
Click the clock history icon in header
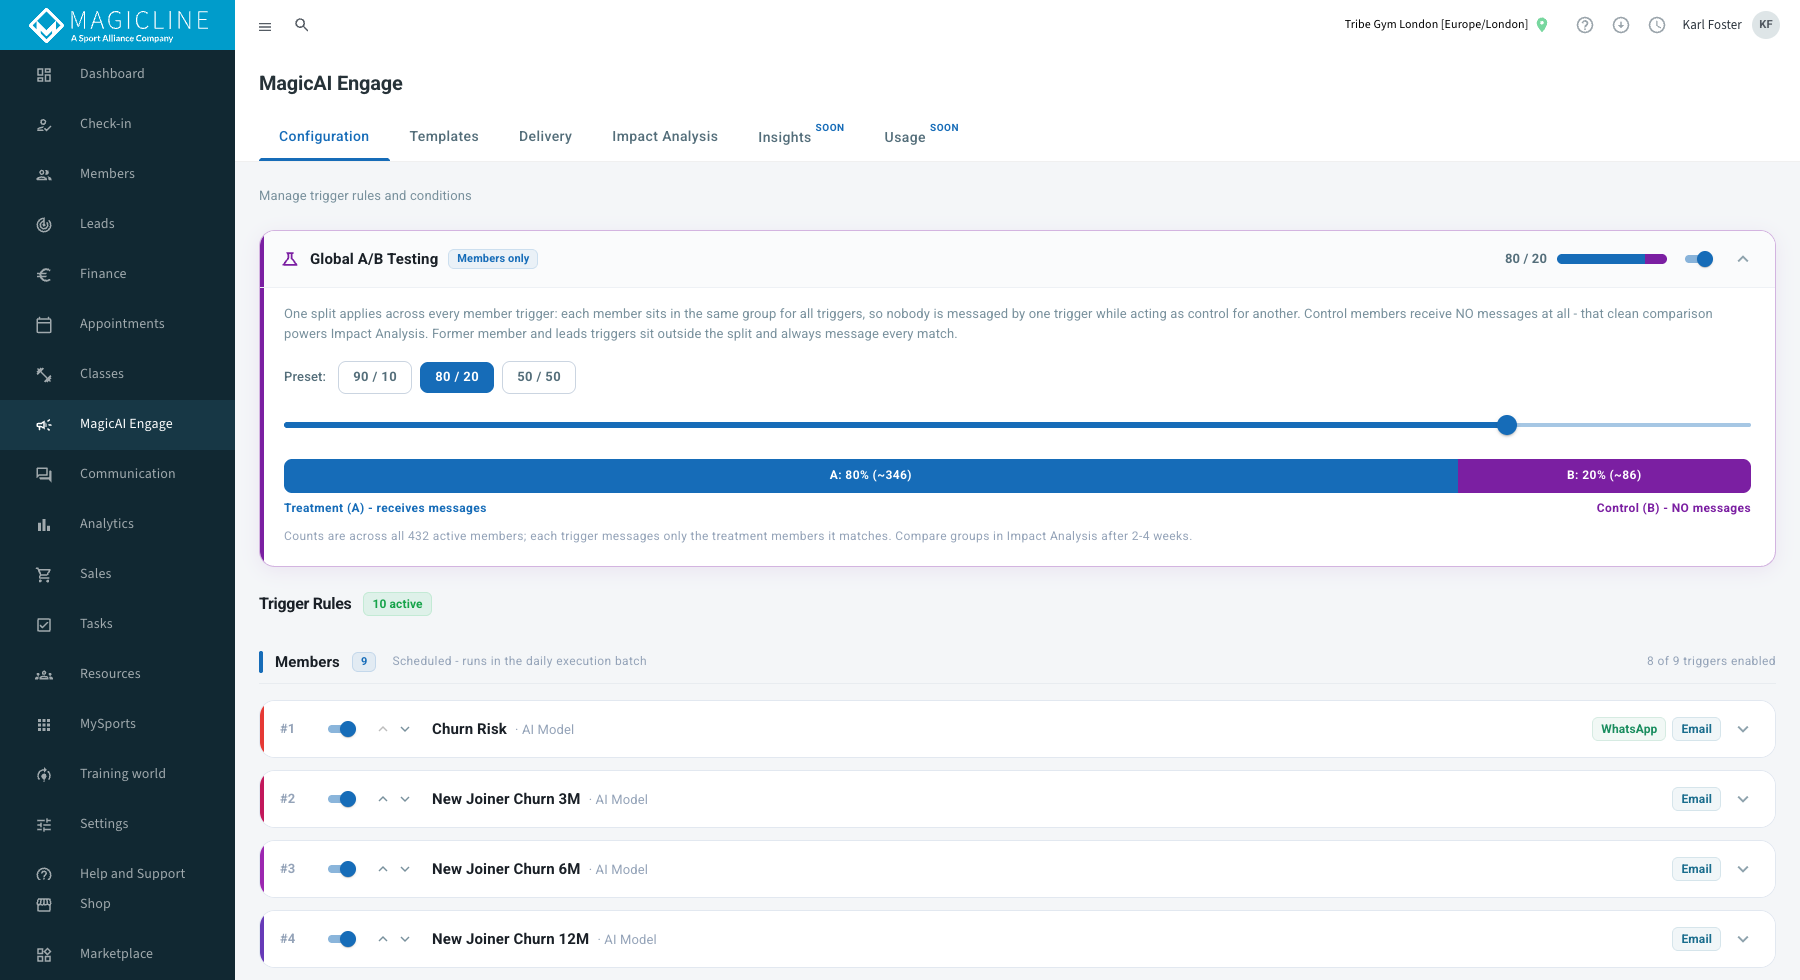1657,25
